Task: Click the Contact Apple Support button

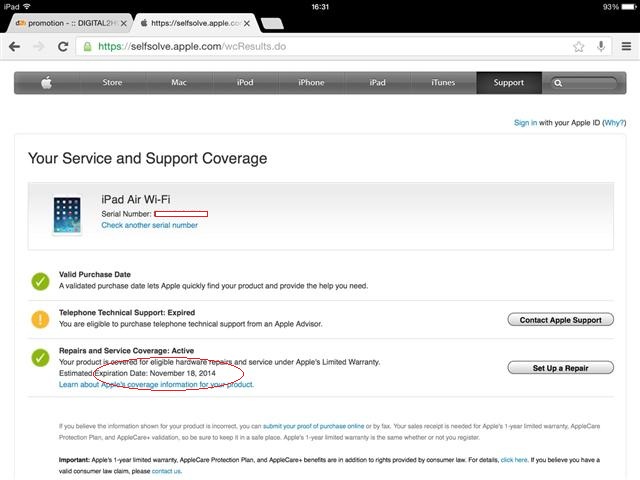Action: click(x=560, y=320)
